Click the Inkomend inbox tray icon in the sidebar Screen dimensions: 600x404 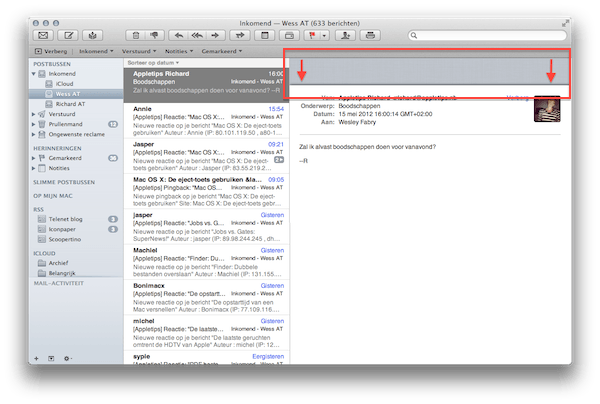42,73
